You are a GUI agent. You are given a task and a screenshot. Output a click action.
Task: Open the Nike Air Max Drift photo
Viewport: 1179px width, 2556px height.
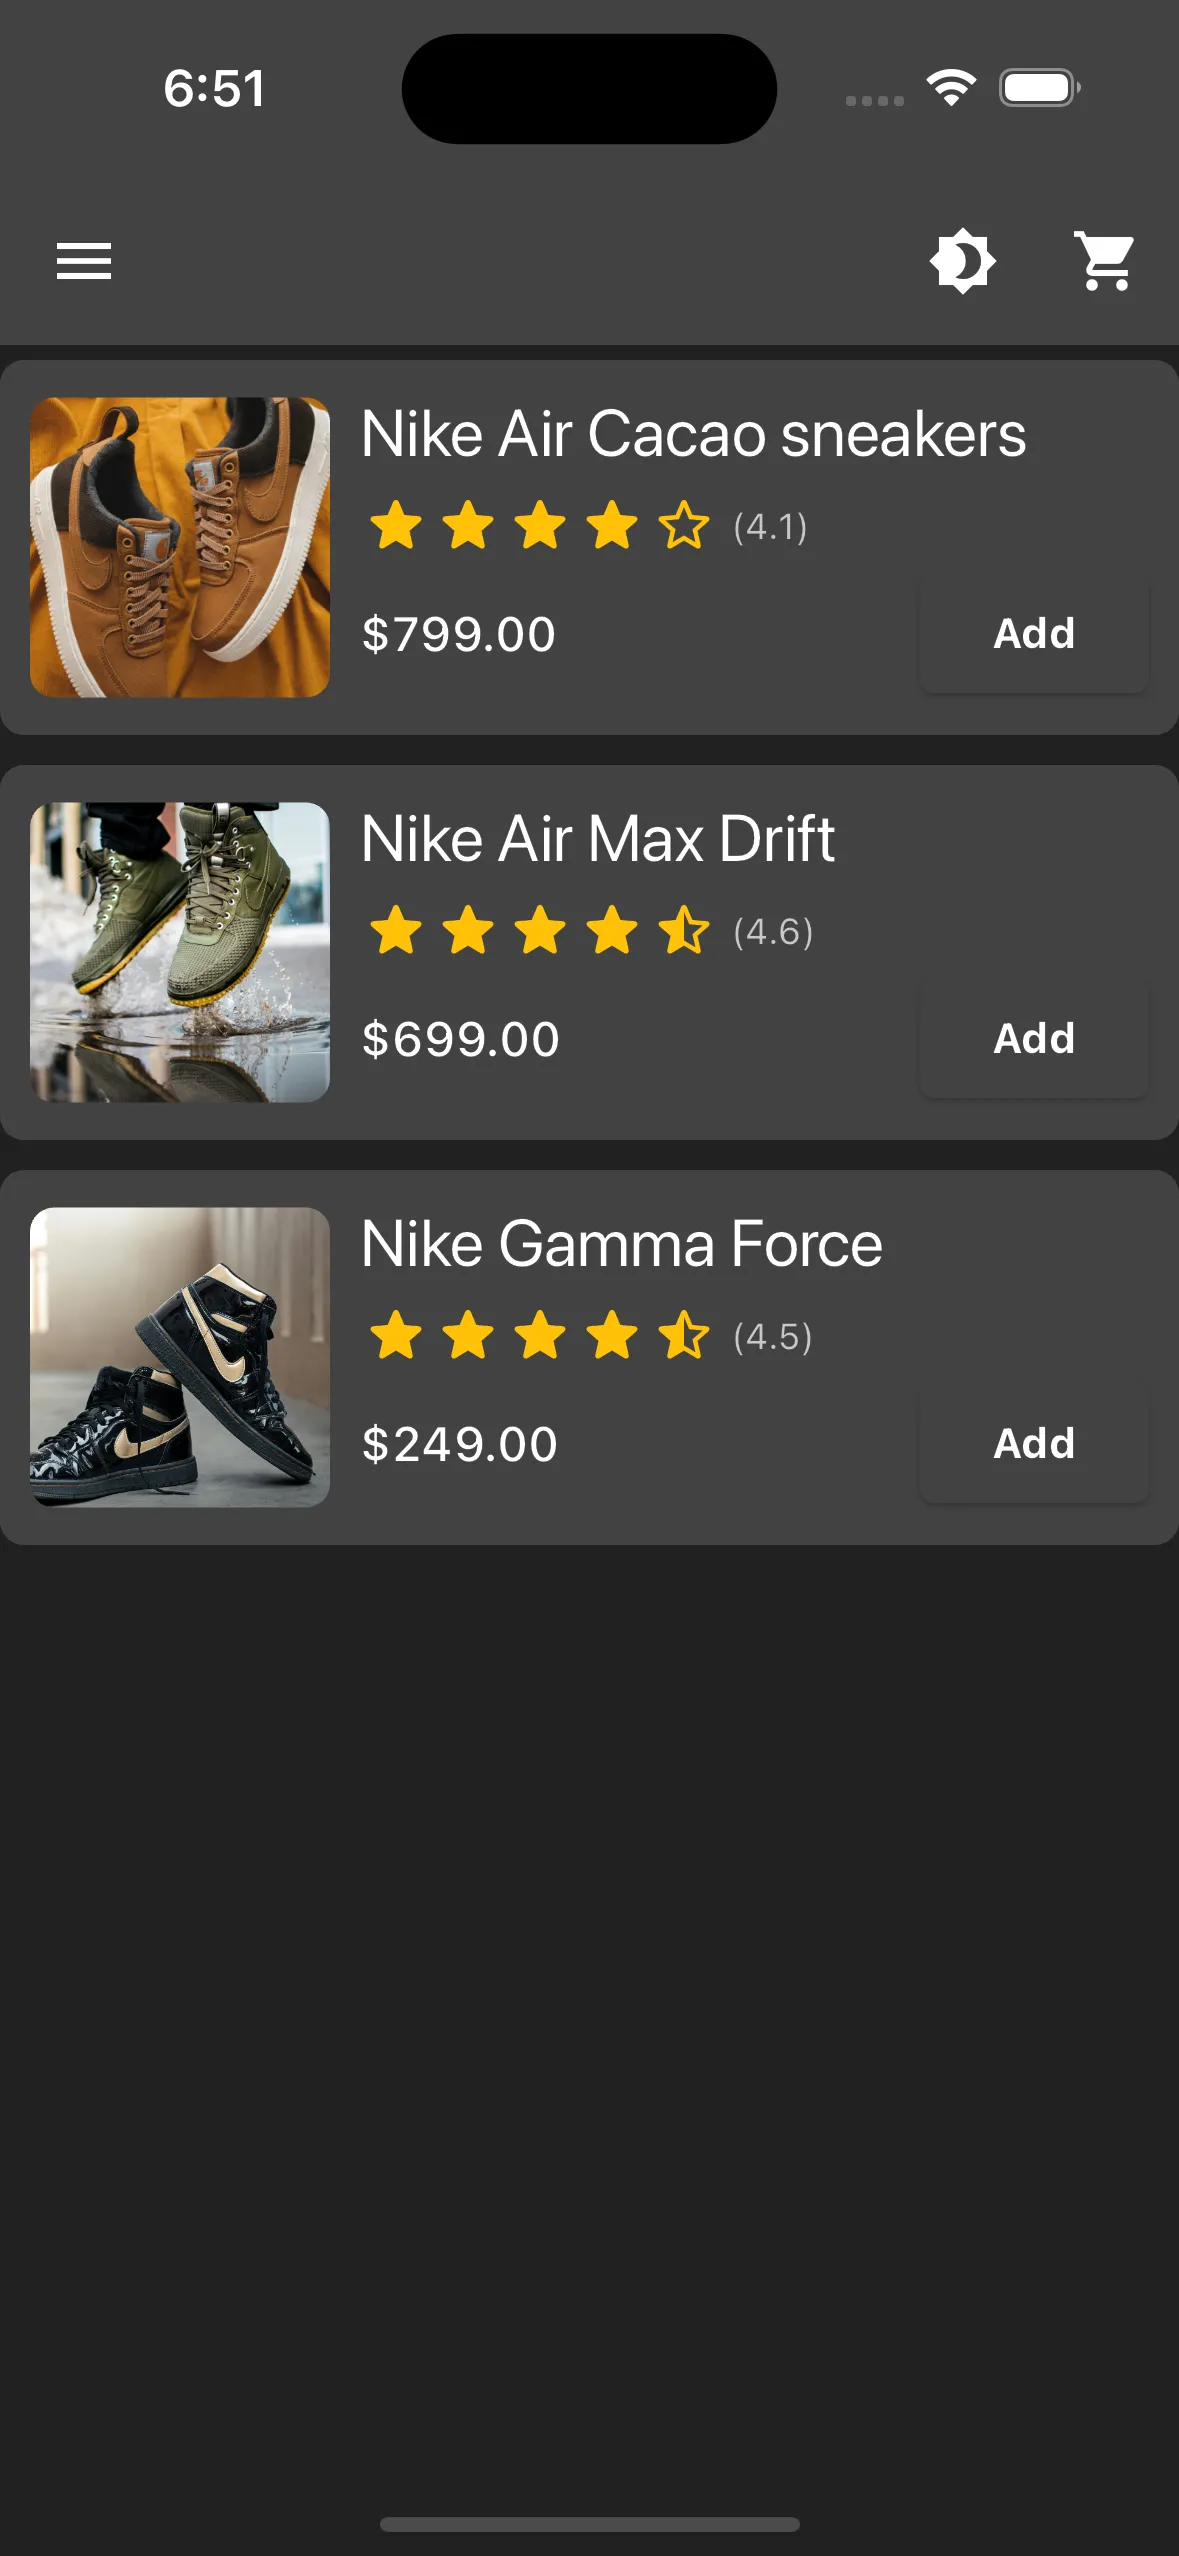click(x=180, y=952)
